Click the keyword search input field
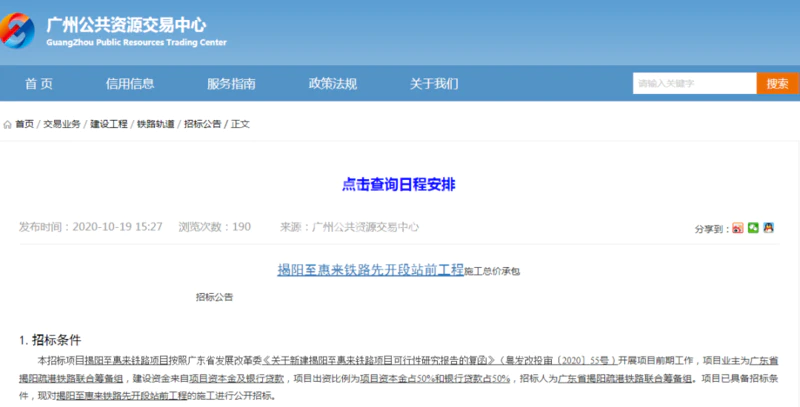The width and height of the screenshot is (800, 407). [x=693, y=84]
